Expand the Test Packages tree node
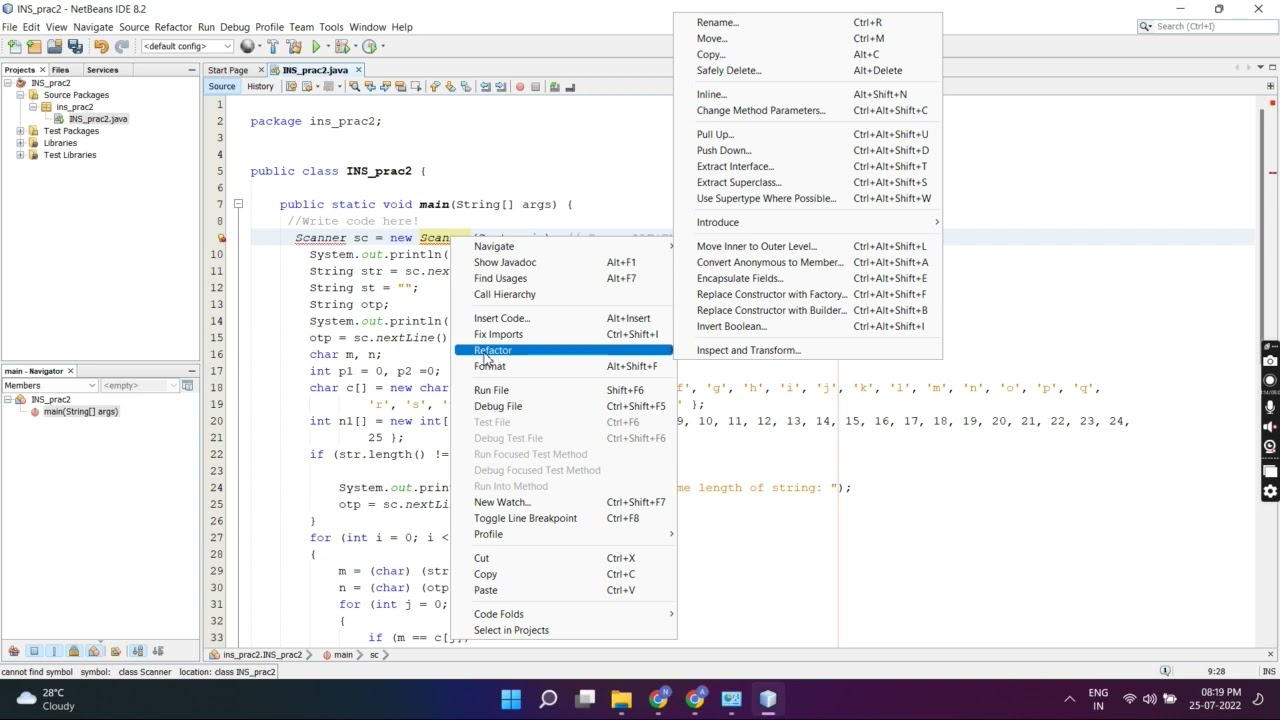Screen dimensions: 1280x720 20,131
